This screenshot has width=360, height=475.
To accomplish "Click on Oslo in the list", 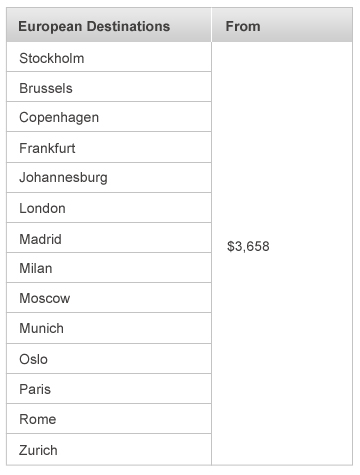I will click(109, 359).
